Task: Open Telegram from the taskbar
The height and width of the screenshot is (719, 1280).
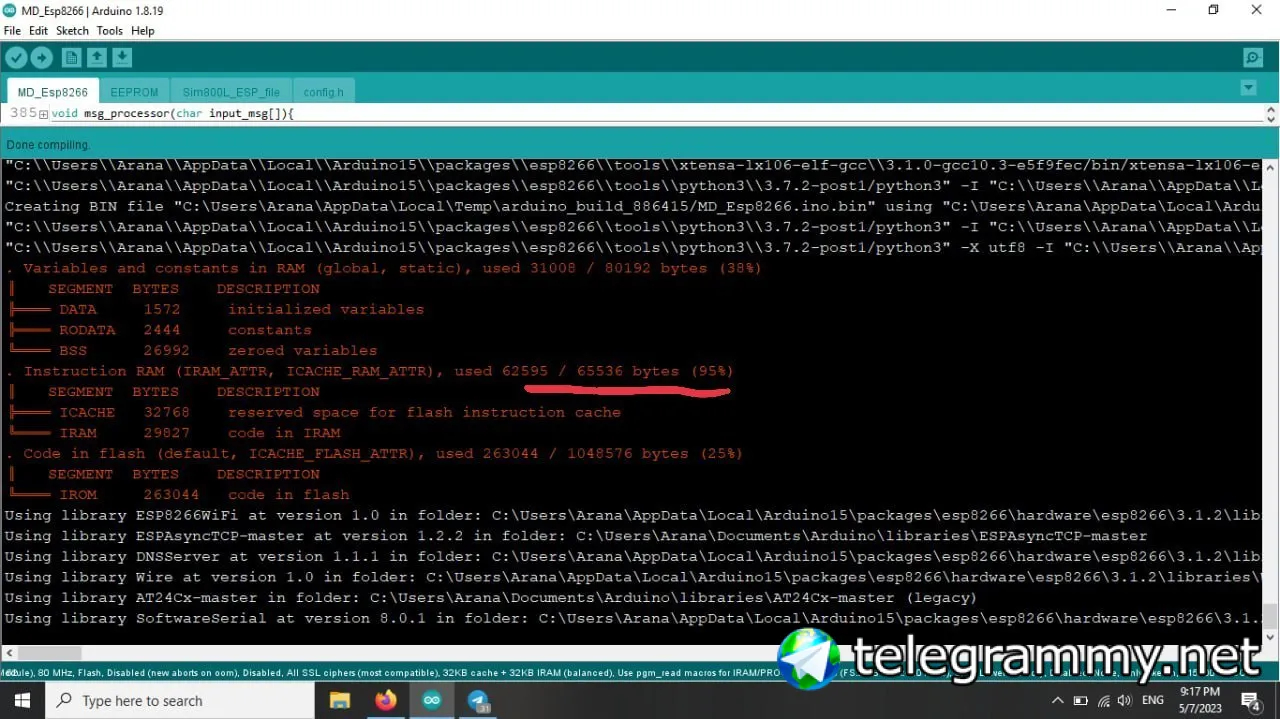Action: pyautogui.click(x=478, y=701)
